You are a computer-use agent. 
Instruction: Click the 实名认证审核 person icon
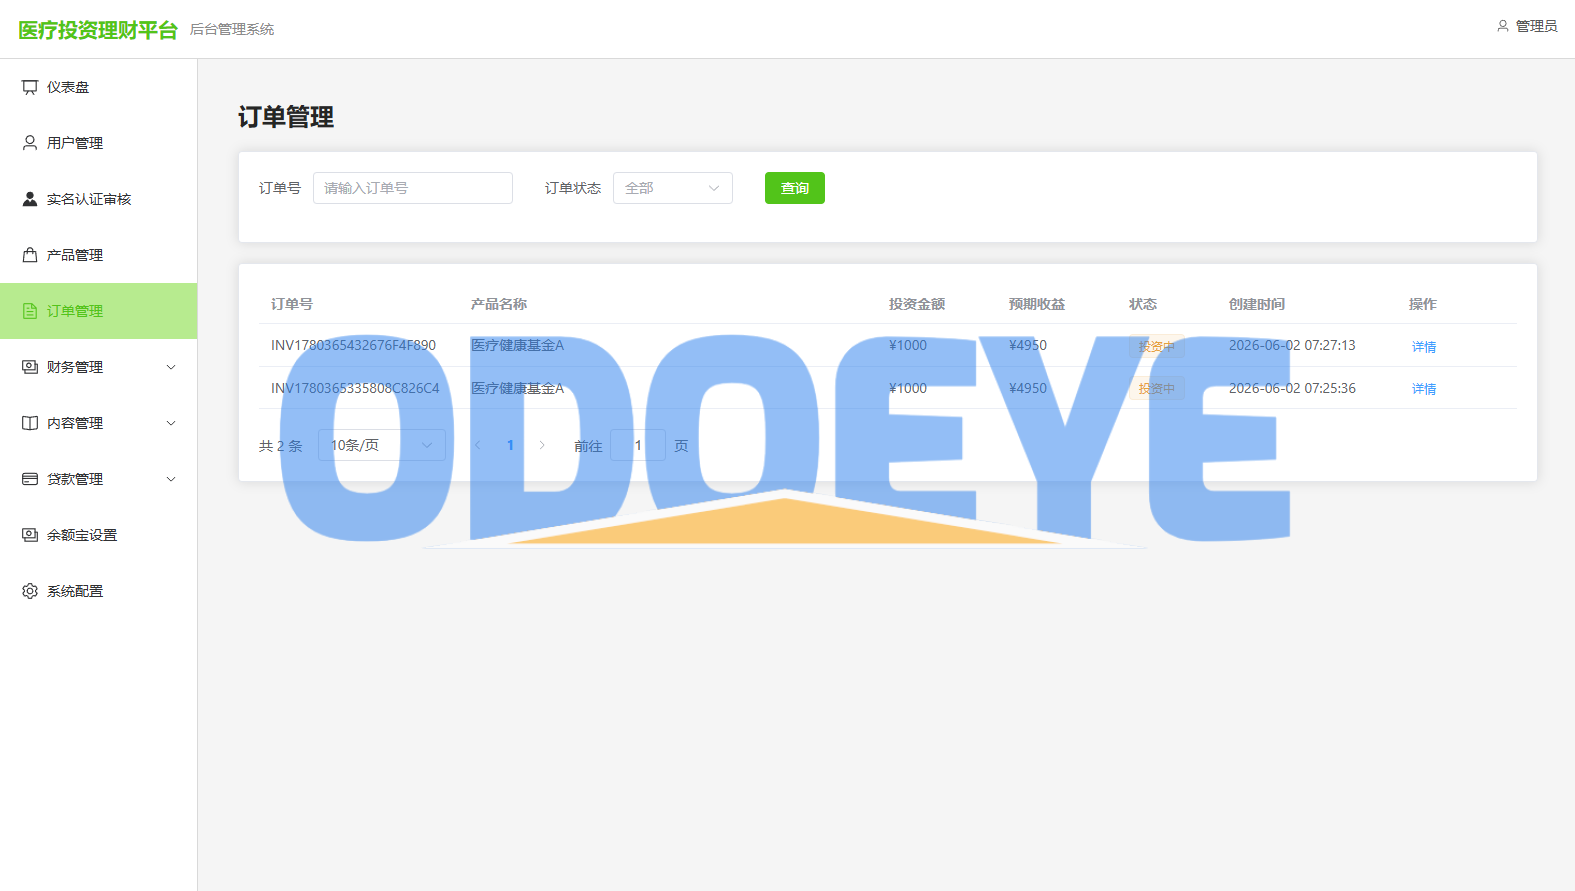[30, 199]
